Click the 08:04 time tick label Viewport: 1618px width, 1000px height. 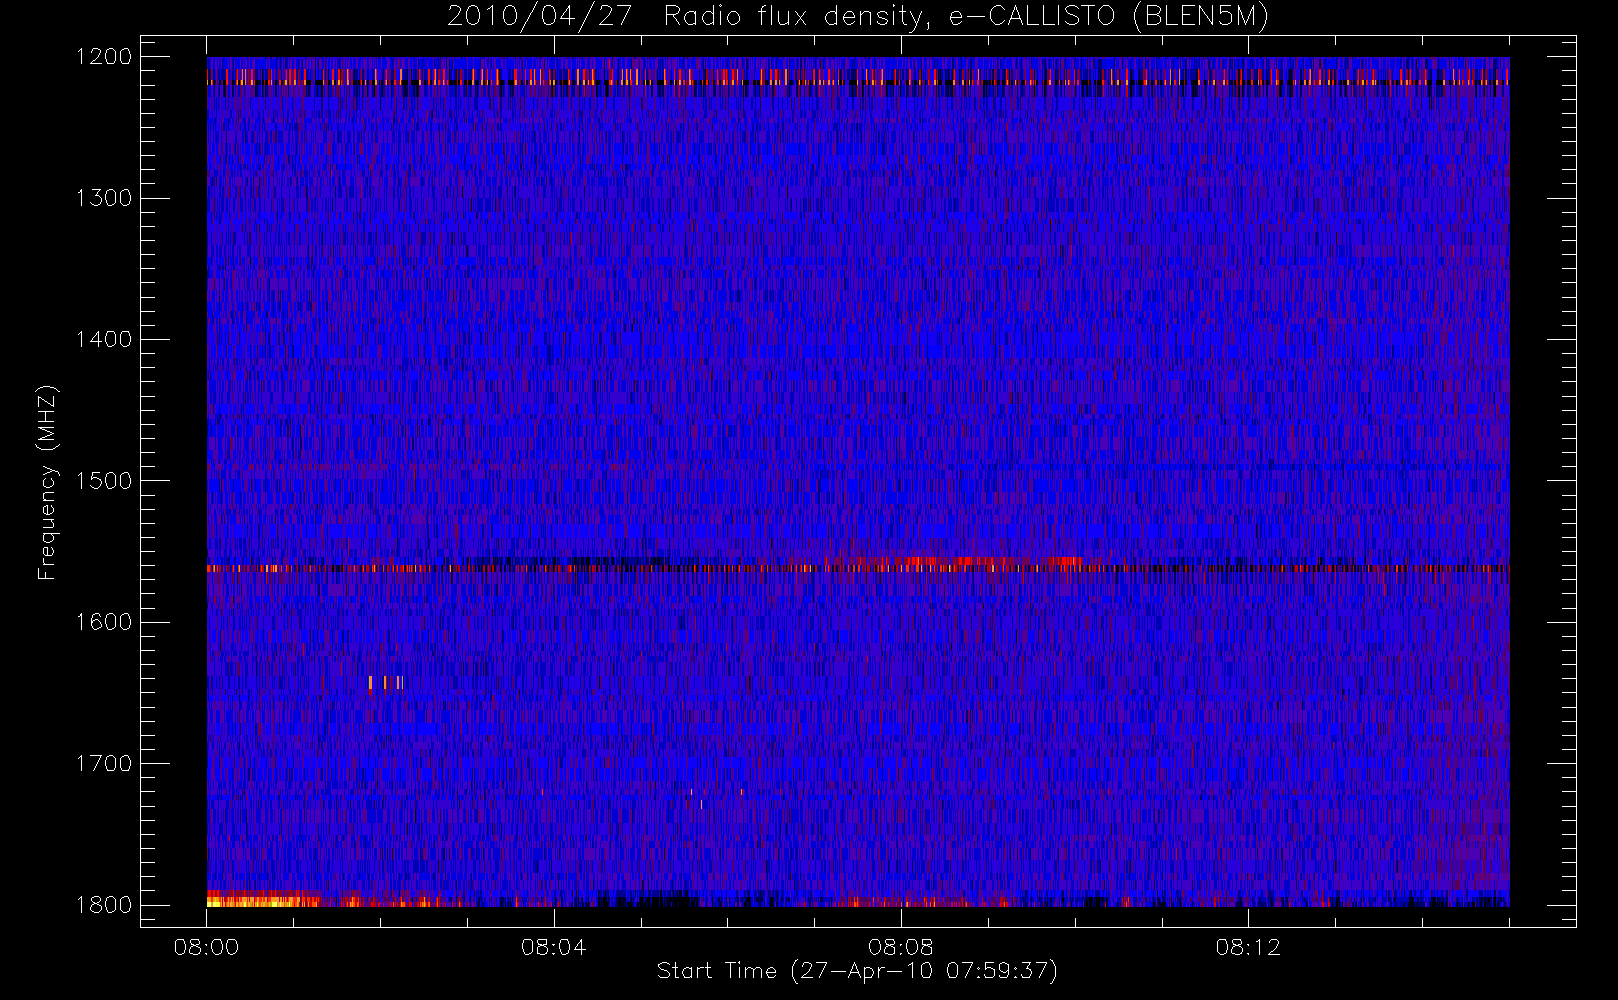coord(553,947)
